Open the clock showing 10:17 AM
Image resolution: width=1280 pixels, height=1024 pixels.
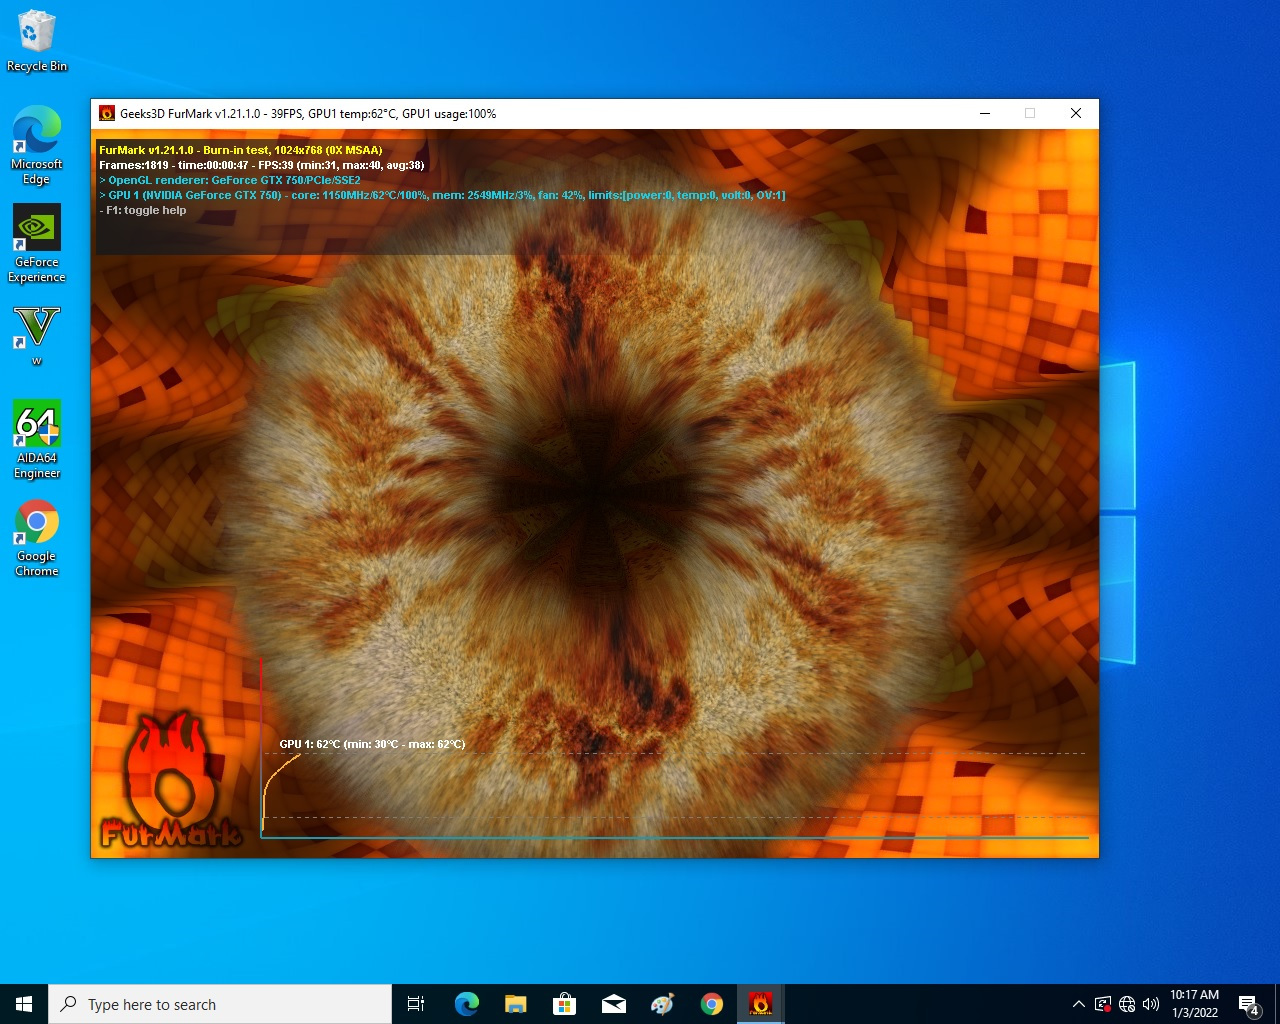tap(1194, 1004)
